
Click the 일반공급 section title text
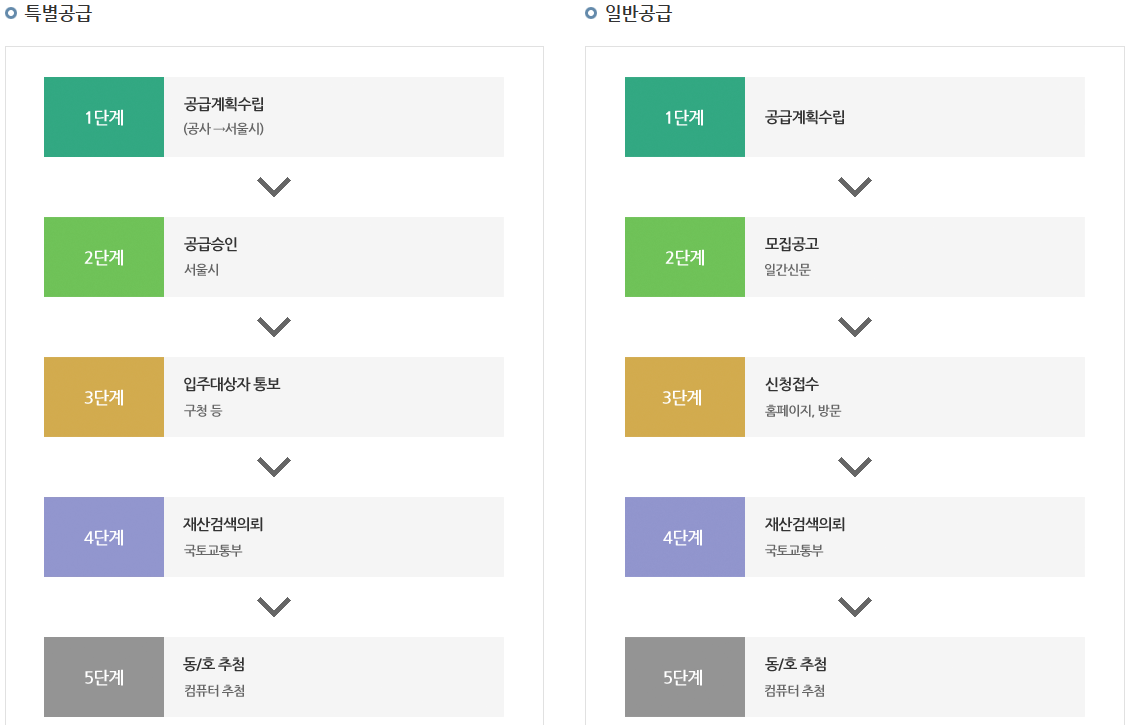(x=639, y=13)
